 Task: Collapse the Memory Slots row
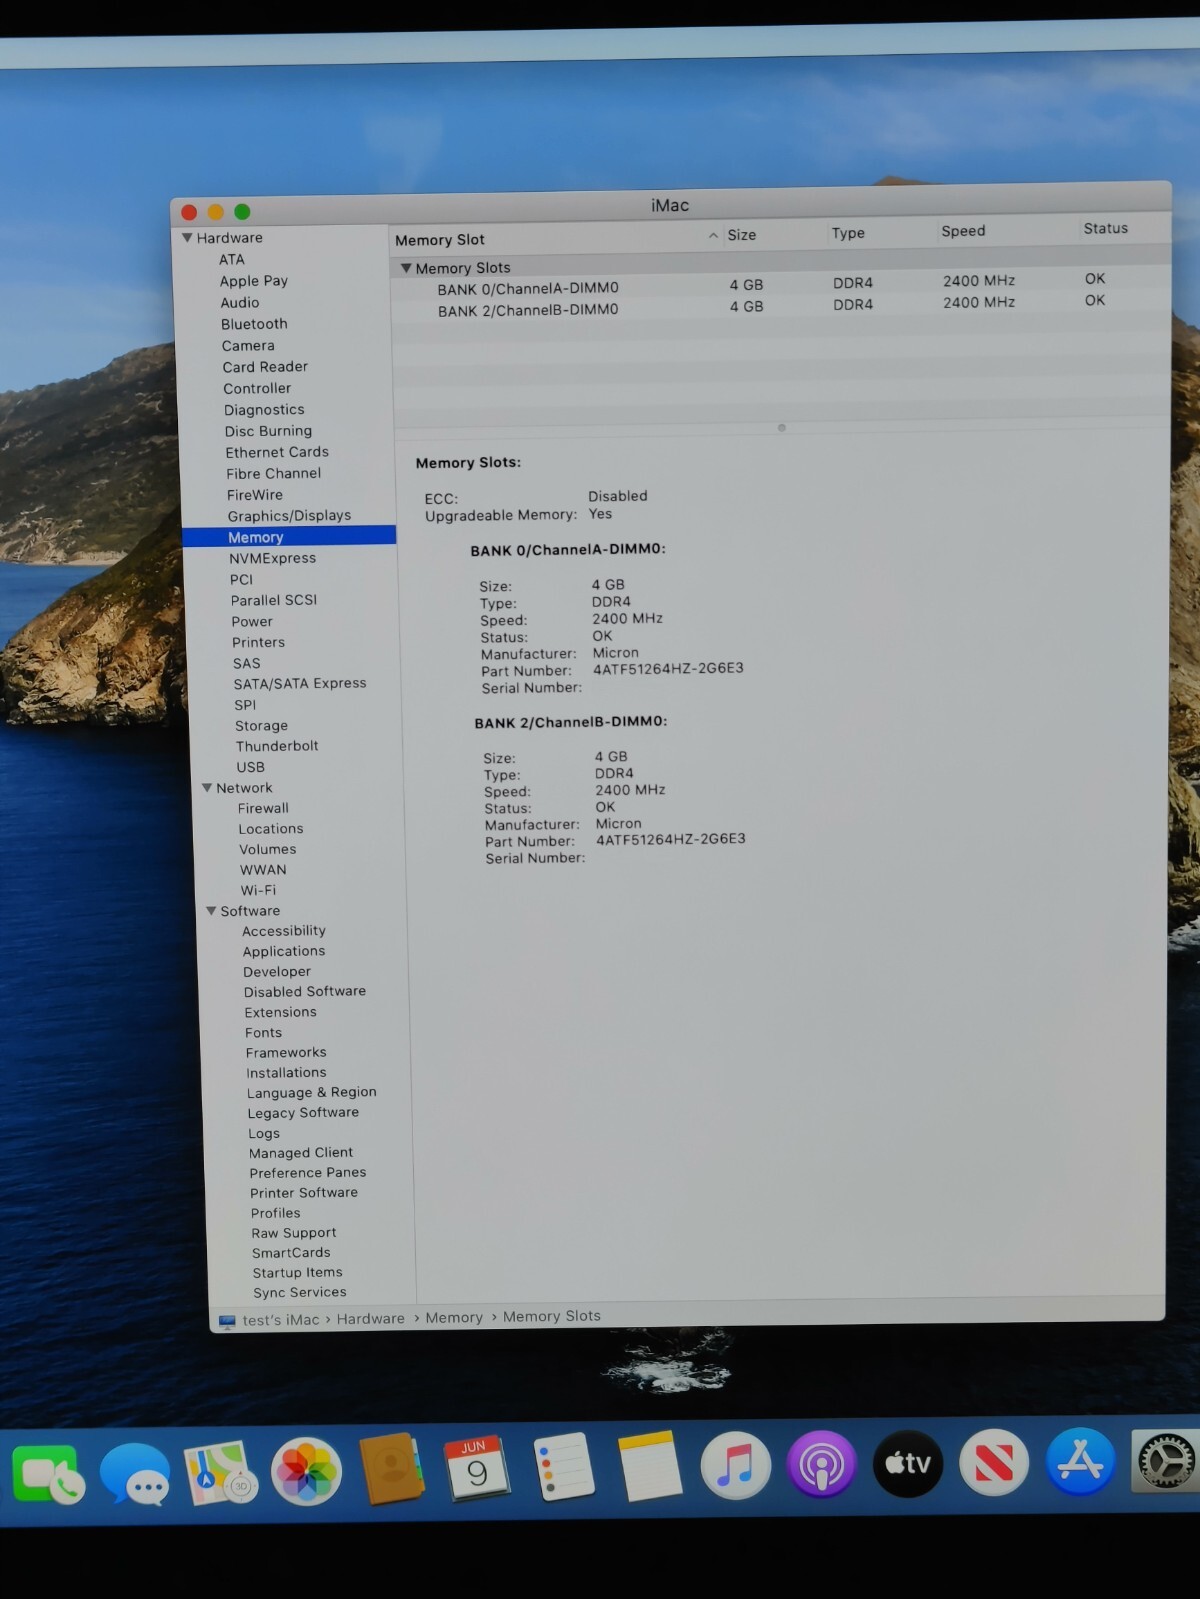[406, 268]
